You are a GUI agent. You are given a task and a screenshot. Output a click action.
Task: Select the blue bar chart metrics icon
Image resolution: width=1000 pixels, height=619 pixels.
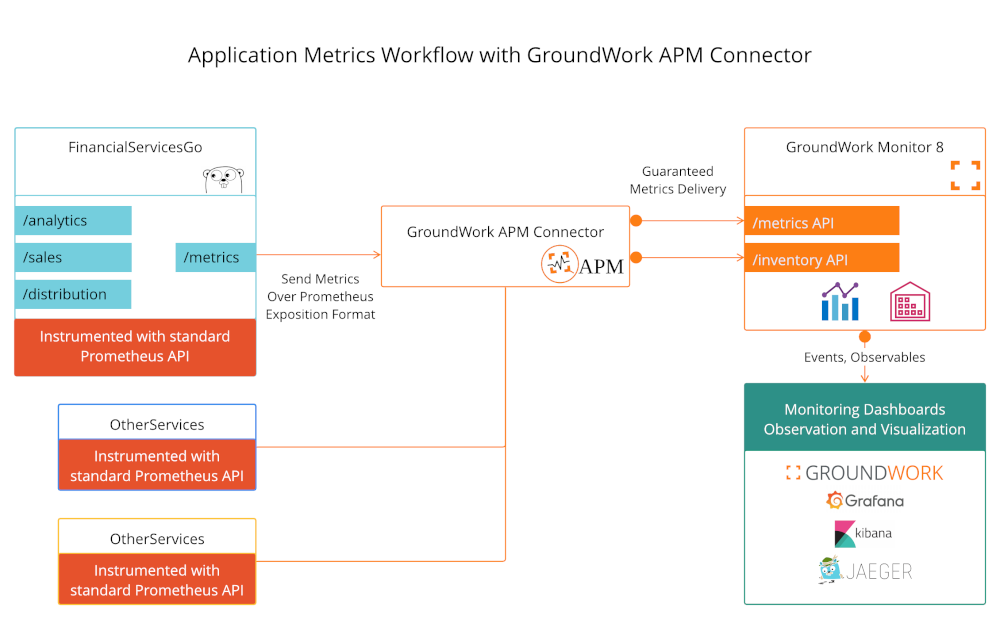click(840, 301)
